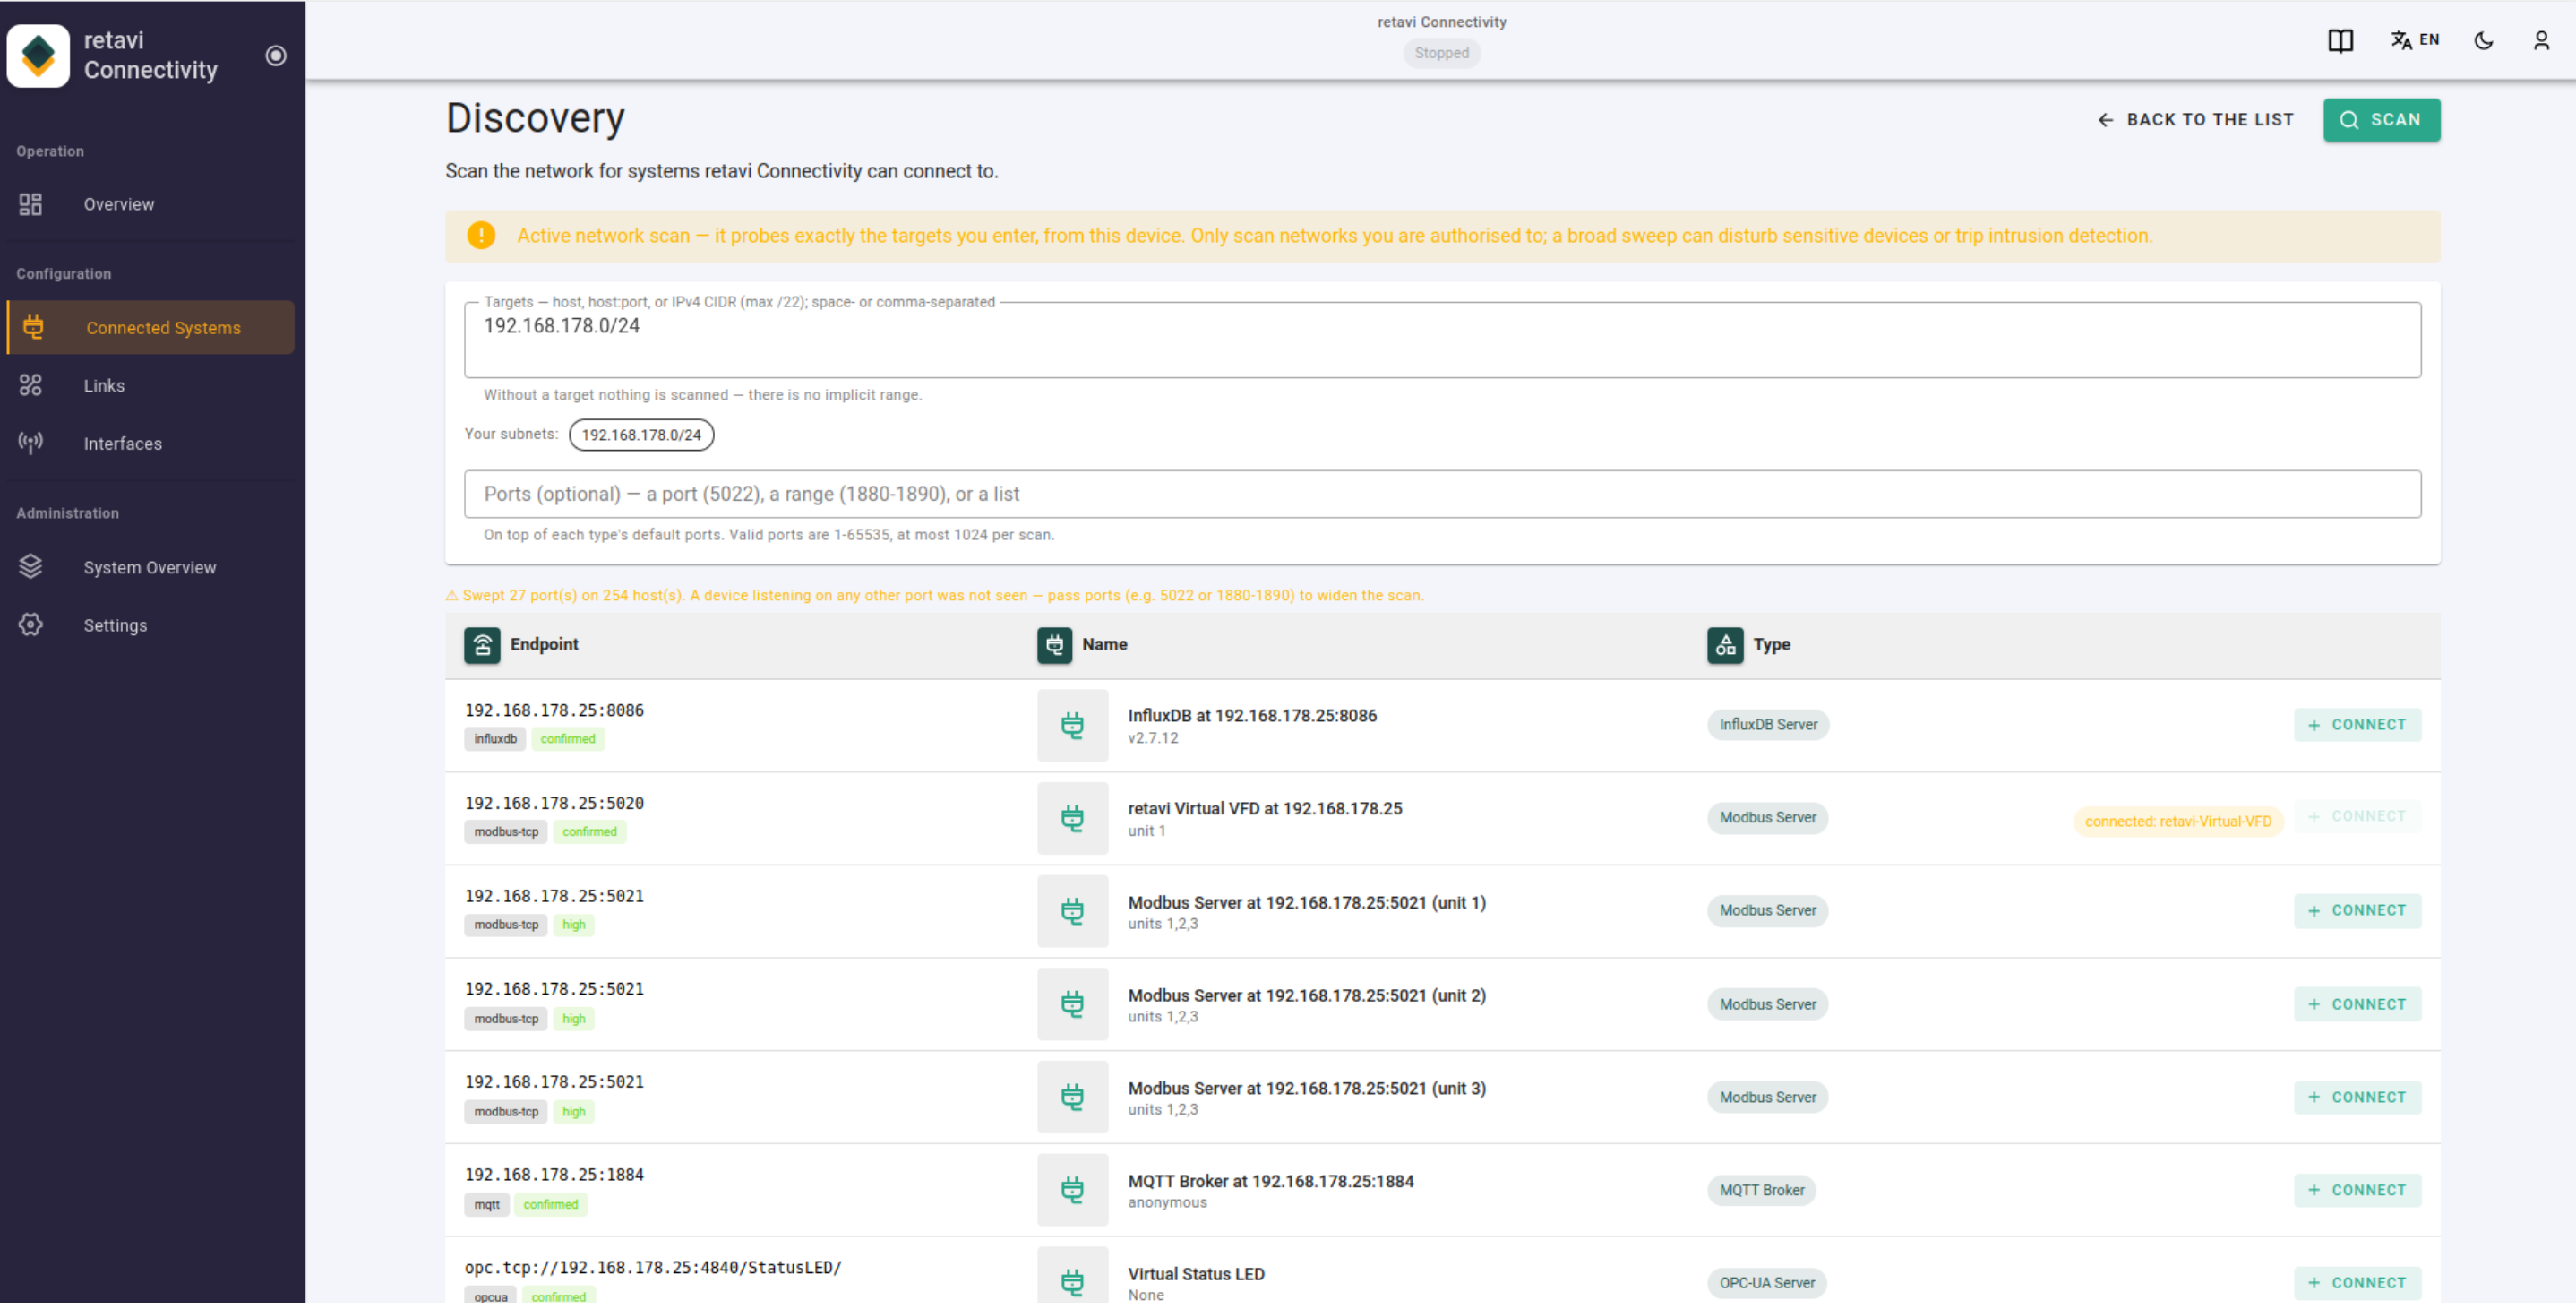Click the Modbus Server unit 1 plug icon

[x=1072, y=913]
